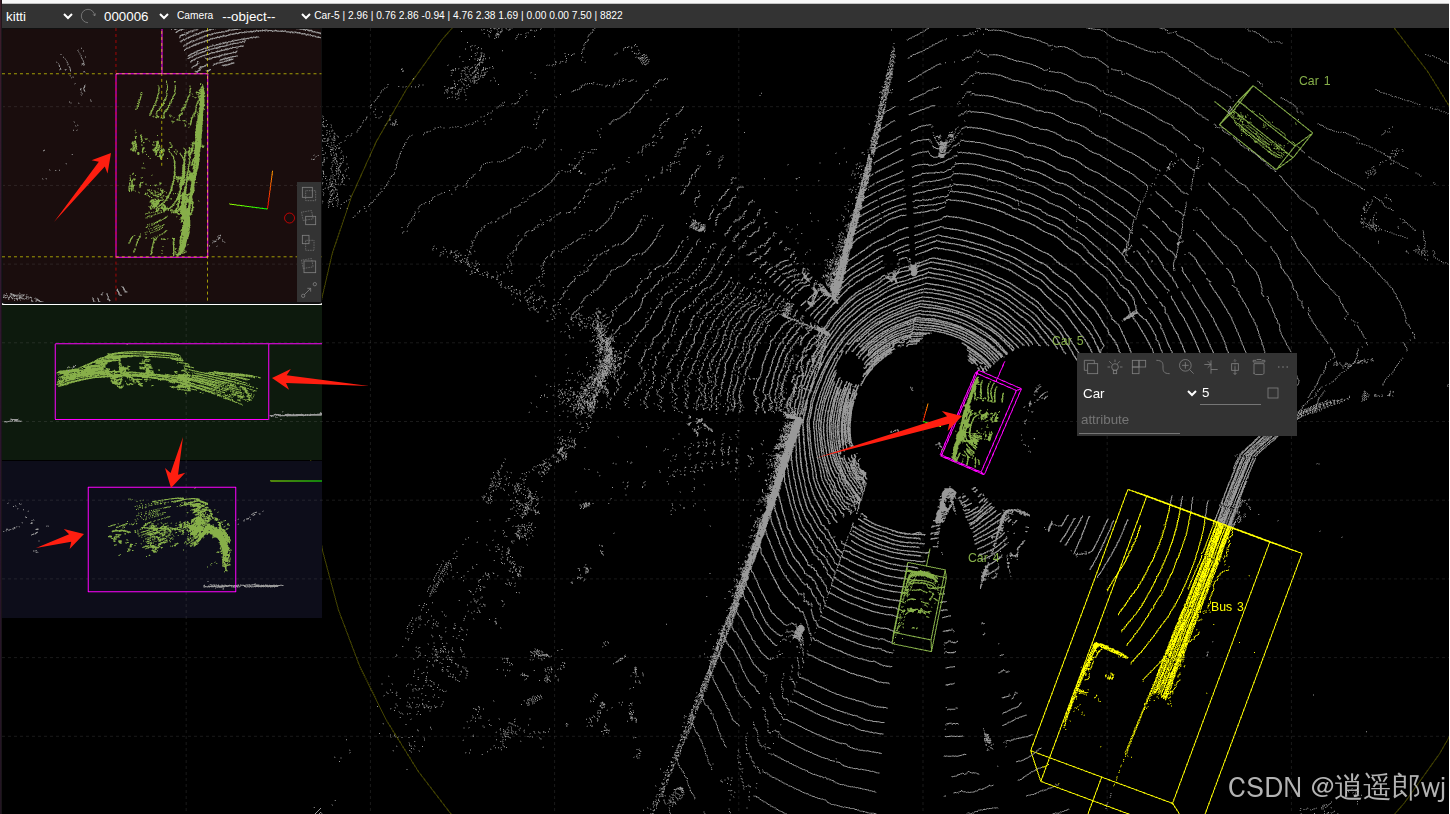Select the Car 1 box label
Viewport: 1450px width, 814px height.
click(1314, 81)
